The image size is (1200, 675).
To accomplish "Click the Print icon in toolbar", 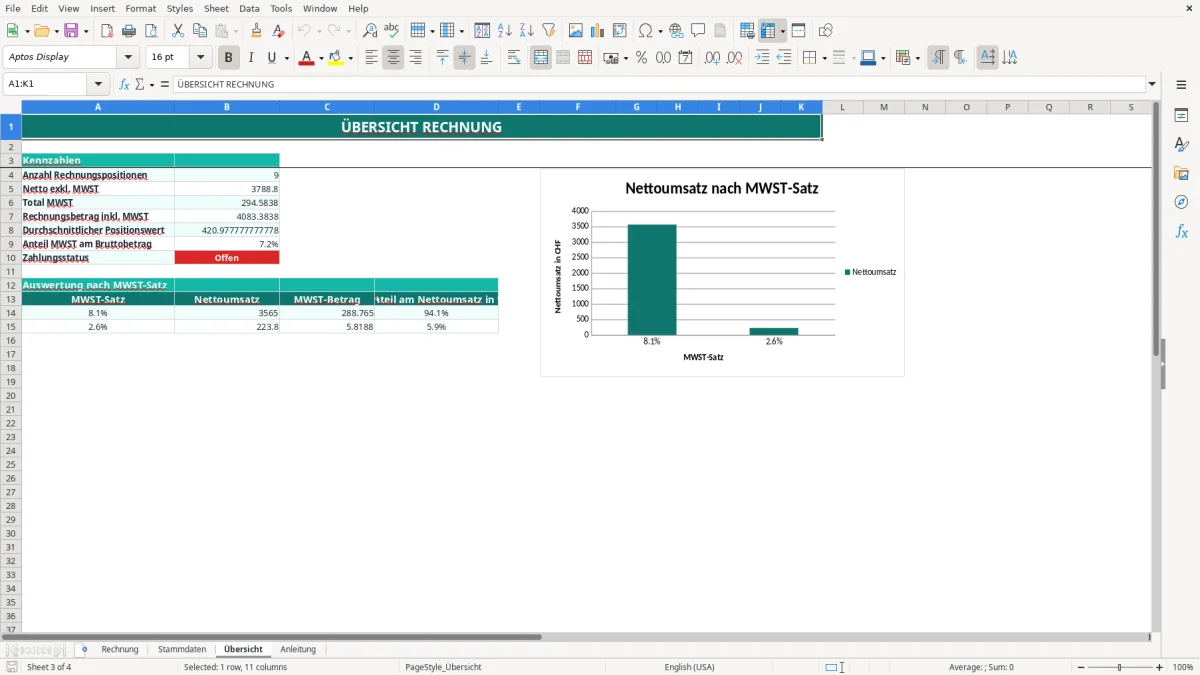I will 129,31.
